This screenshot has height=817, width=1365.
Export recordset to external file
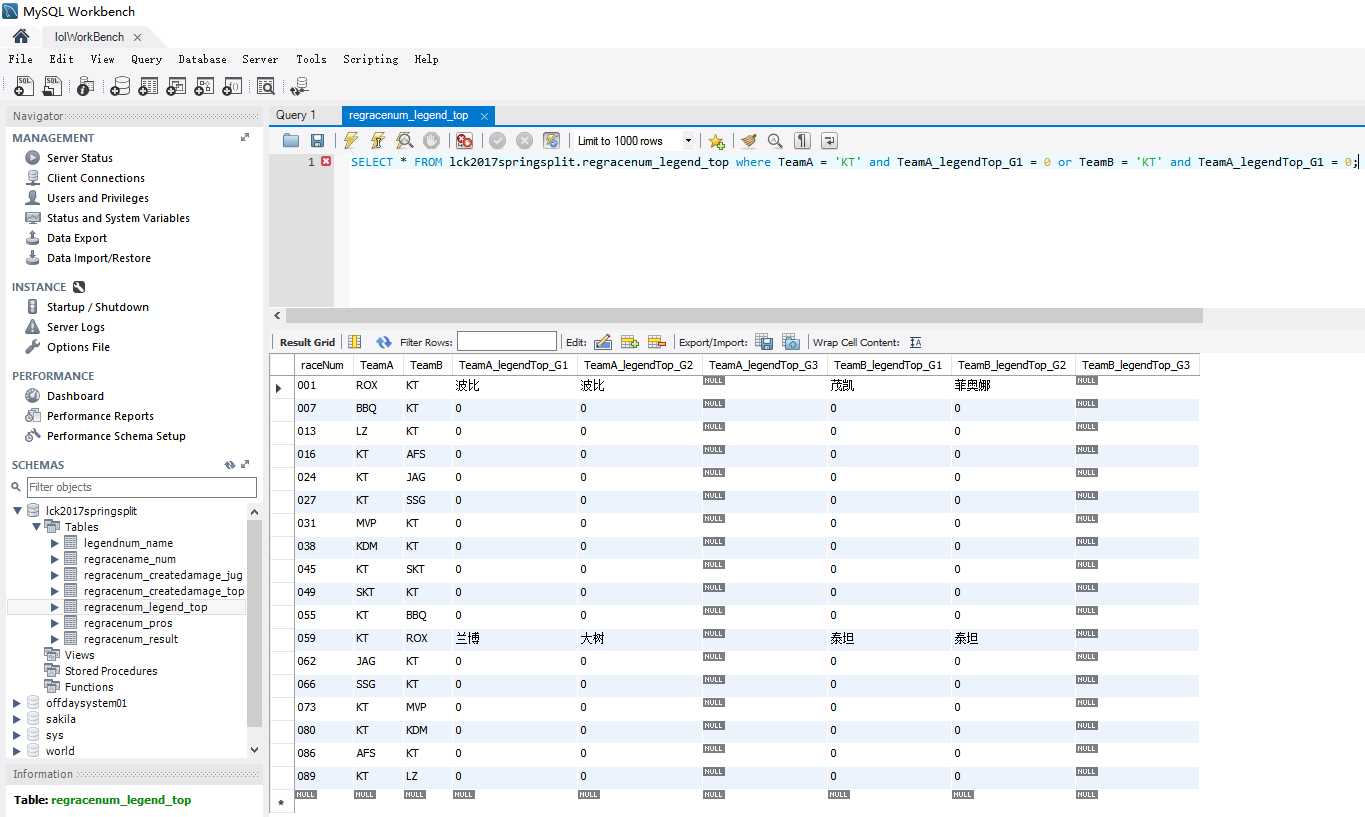[x=764, y=342]
